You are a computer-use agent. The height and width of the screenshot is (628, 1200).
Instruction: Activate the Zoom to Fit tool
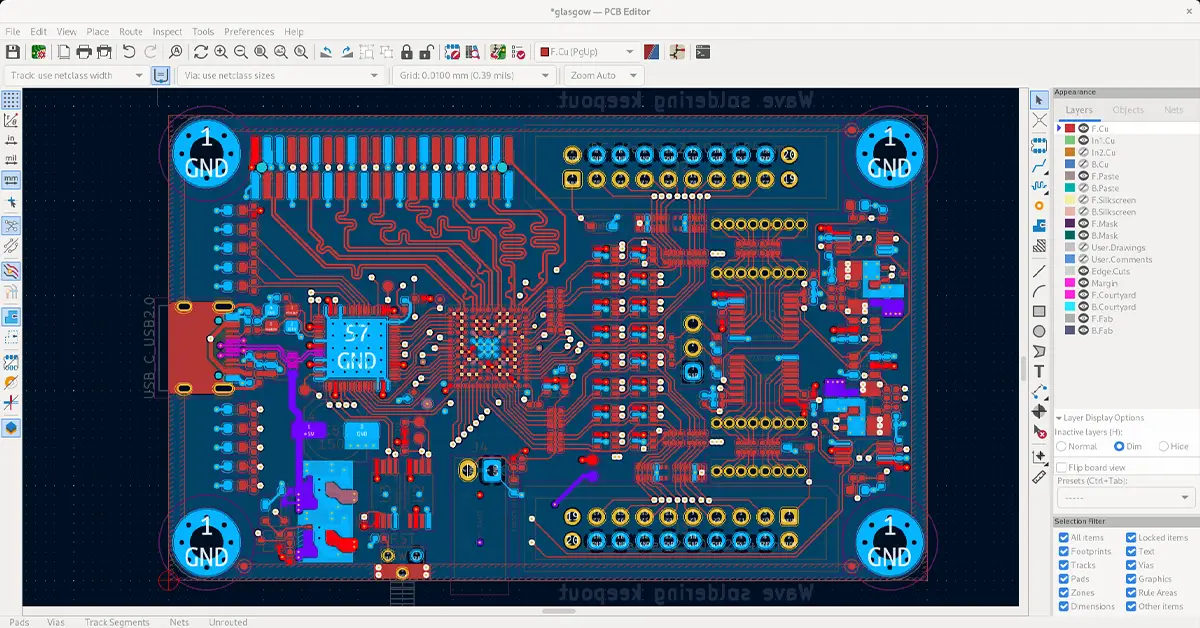tap(259, 50)
